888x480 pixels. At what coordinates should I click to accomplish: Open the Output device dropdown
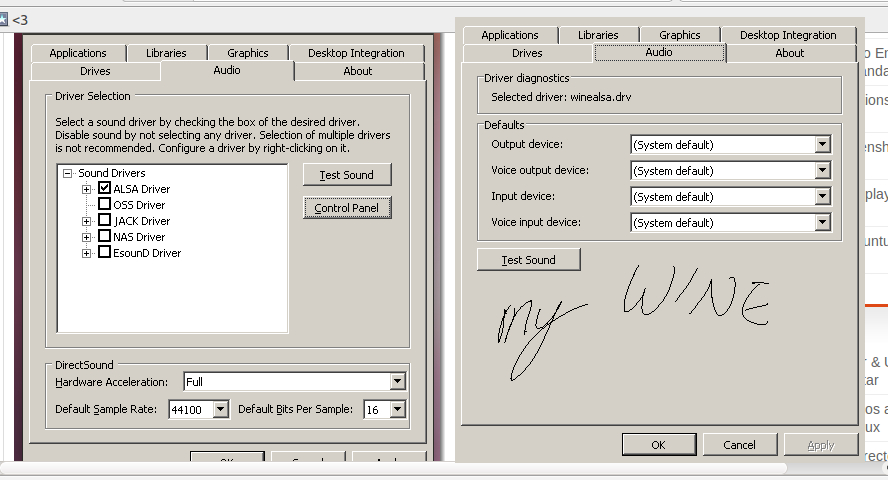pos(823,144)
